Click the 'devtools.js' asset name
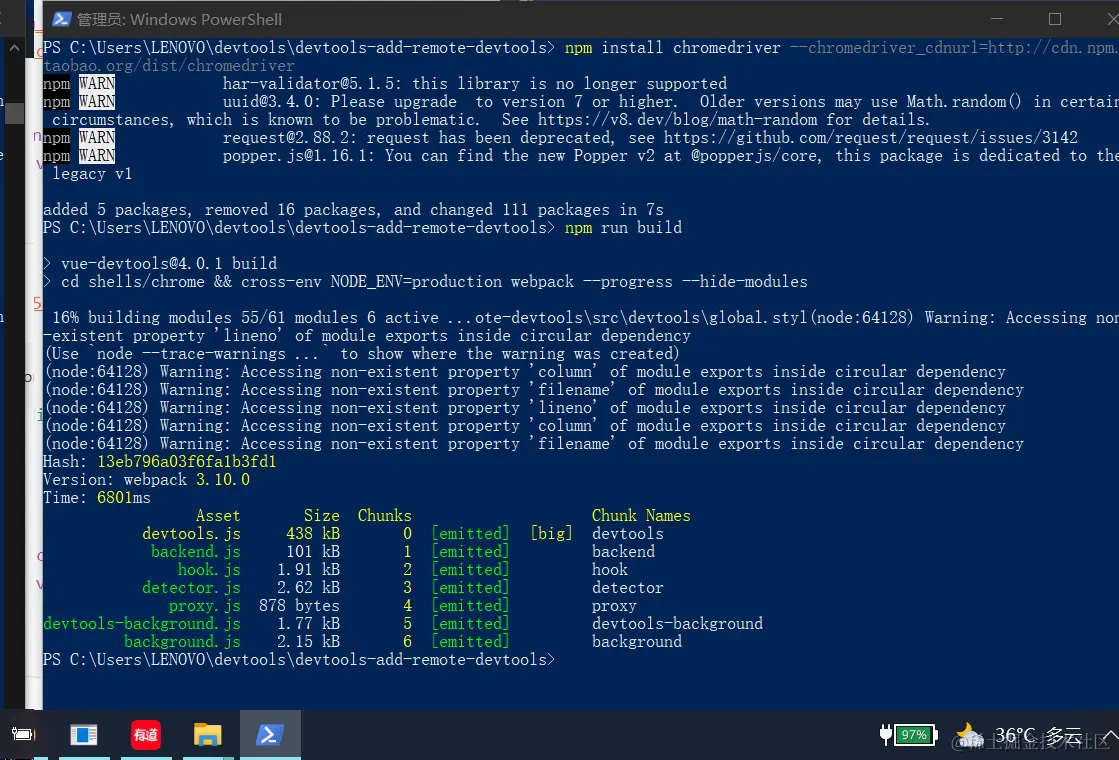The height and width of the screenshot is (760, 1119). click(191, 534)
